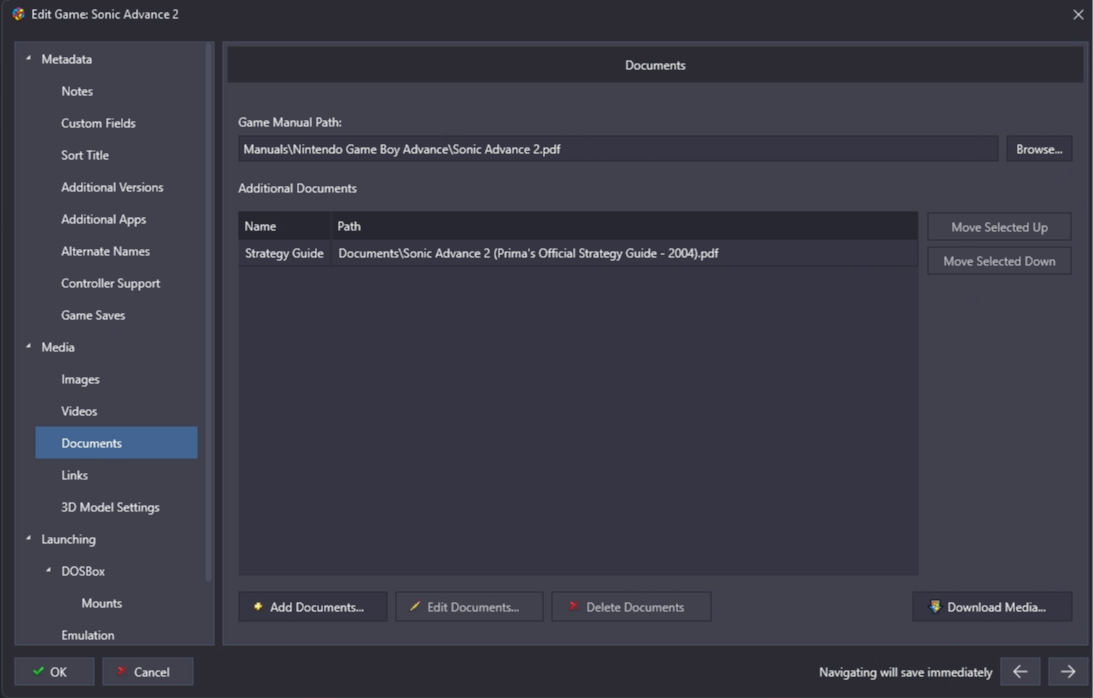
Task: Sort the documents by the Name column header
Action: click(284, 226)
